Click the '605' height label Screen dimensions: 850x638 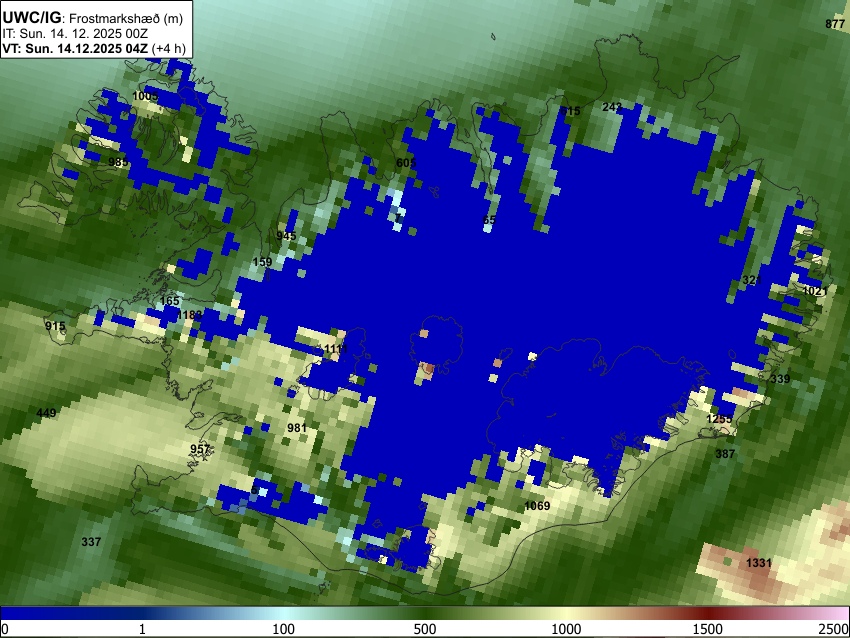point(406,163)
